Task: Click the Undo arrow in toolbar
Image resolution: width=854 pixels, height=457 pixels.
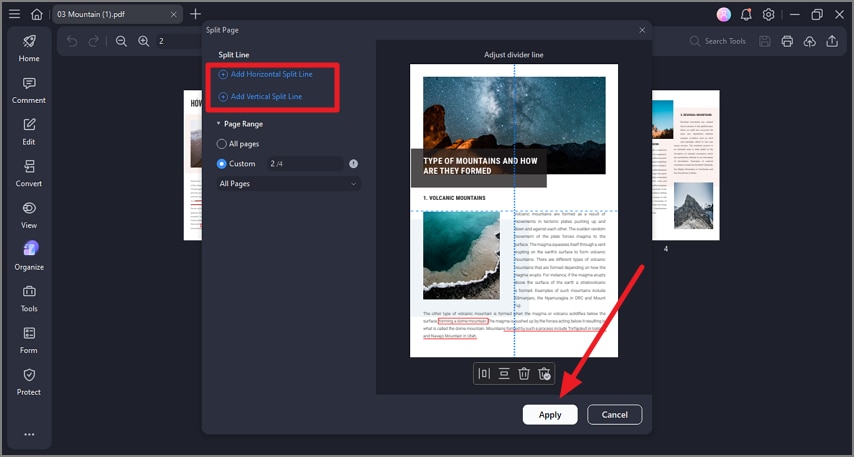Action: click(72, 41)
